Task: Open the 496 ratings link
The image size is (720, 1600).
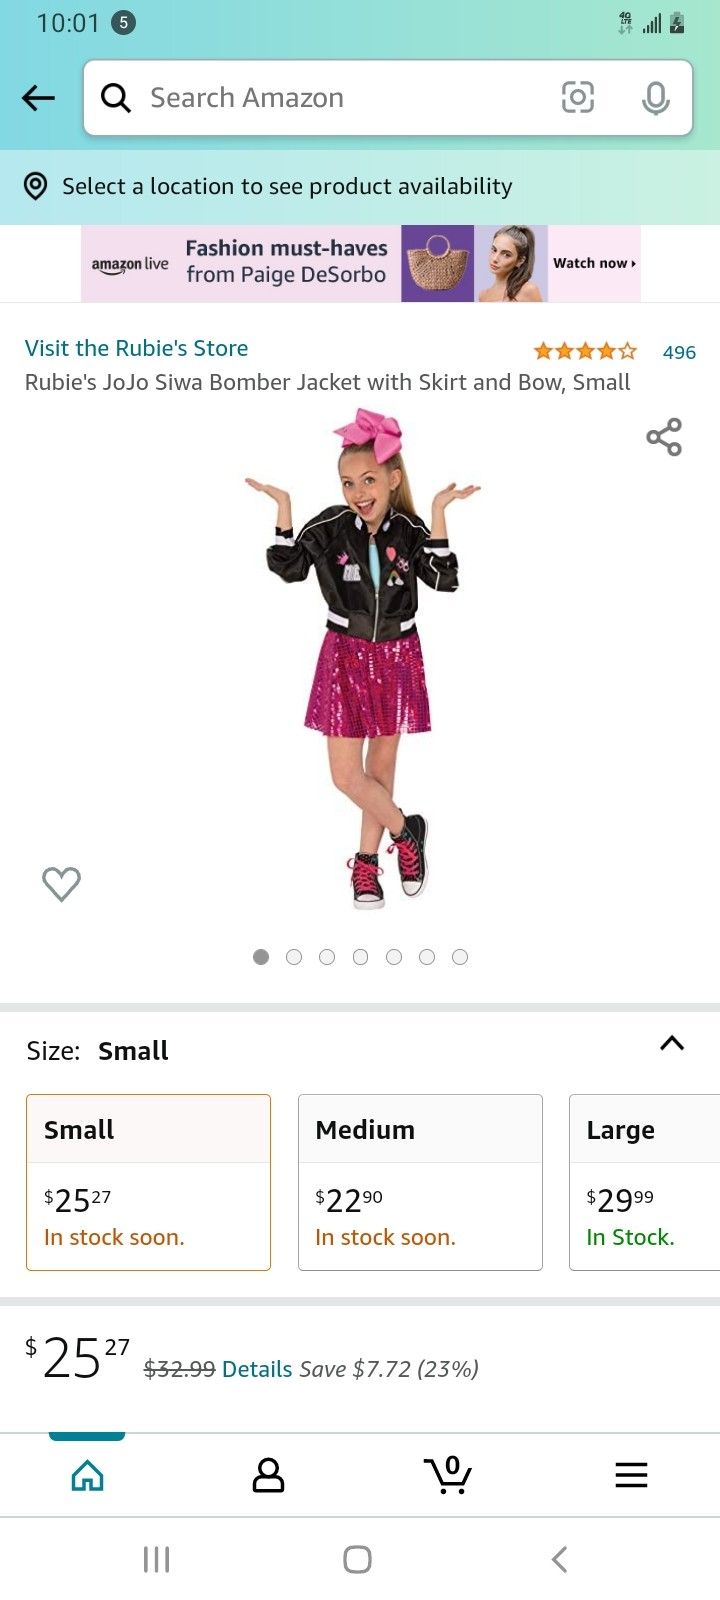Action: [679, 352]
